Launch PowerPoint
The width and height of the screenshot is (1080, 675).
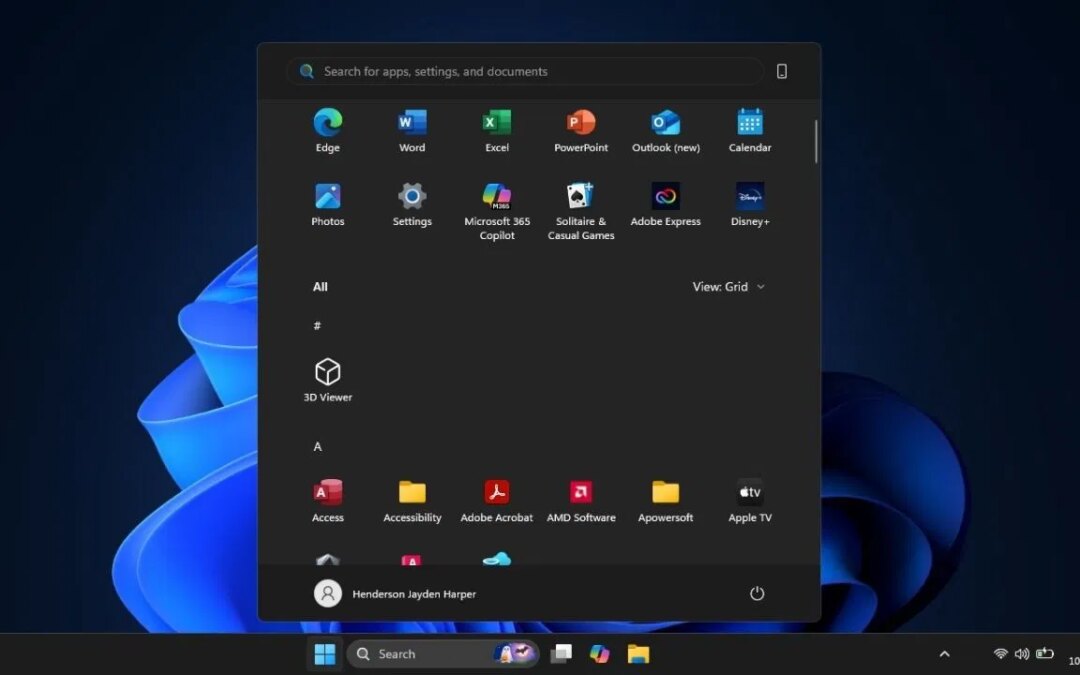[581, 130]
